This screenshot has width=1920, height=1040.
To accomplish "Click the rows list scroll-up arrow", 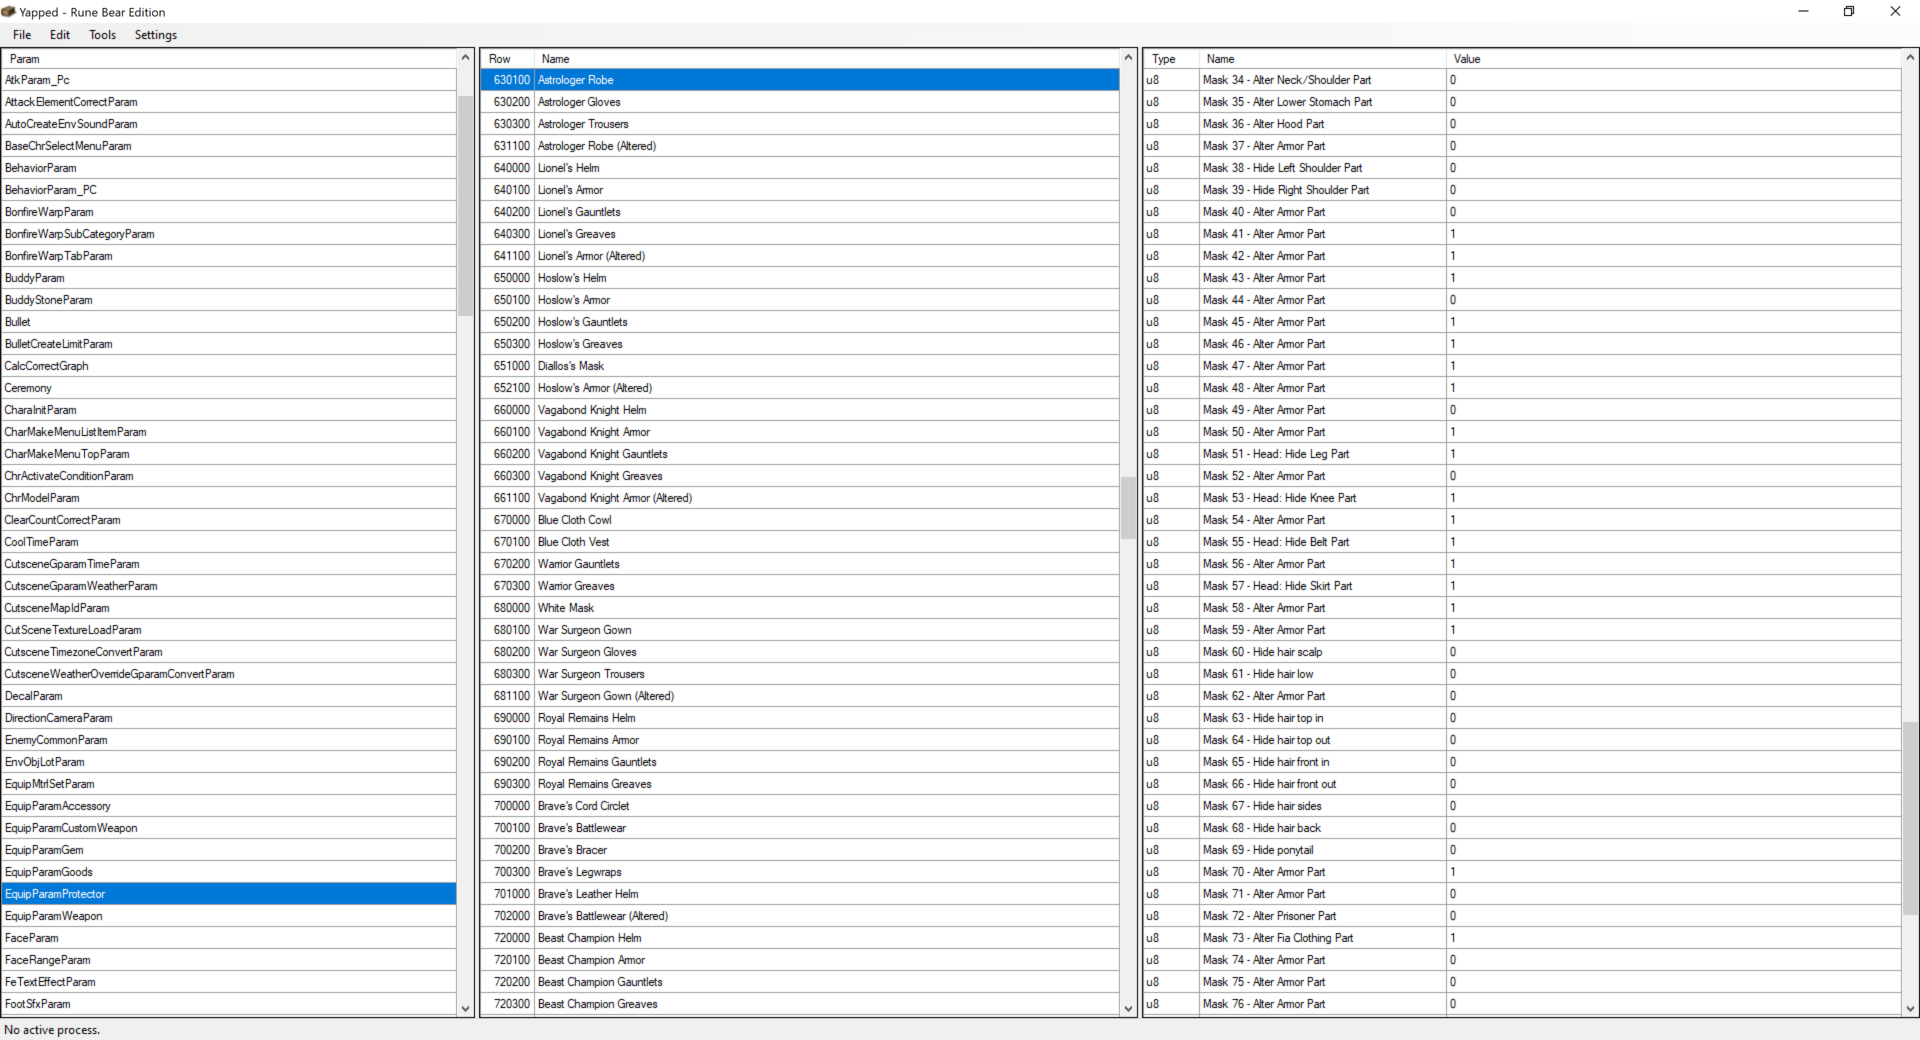I will 1128,58.
